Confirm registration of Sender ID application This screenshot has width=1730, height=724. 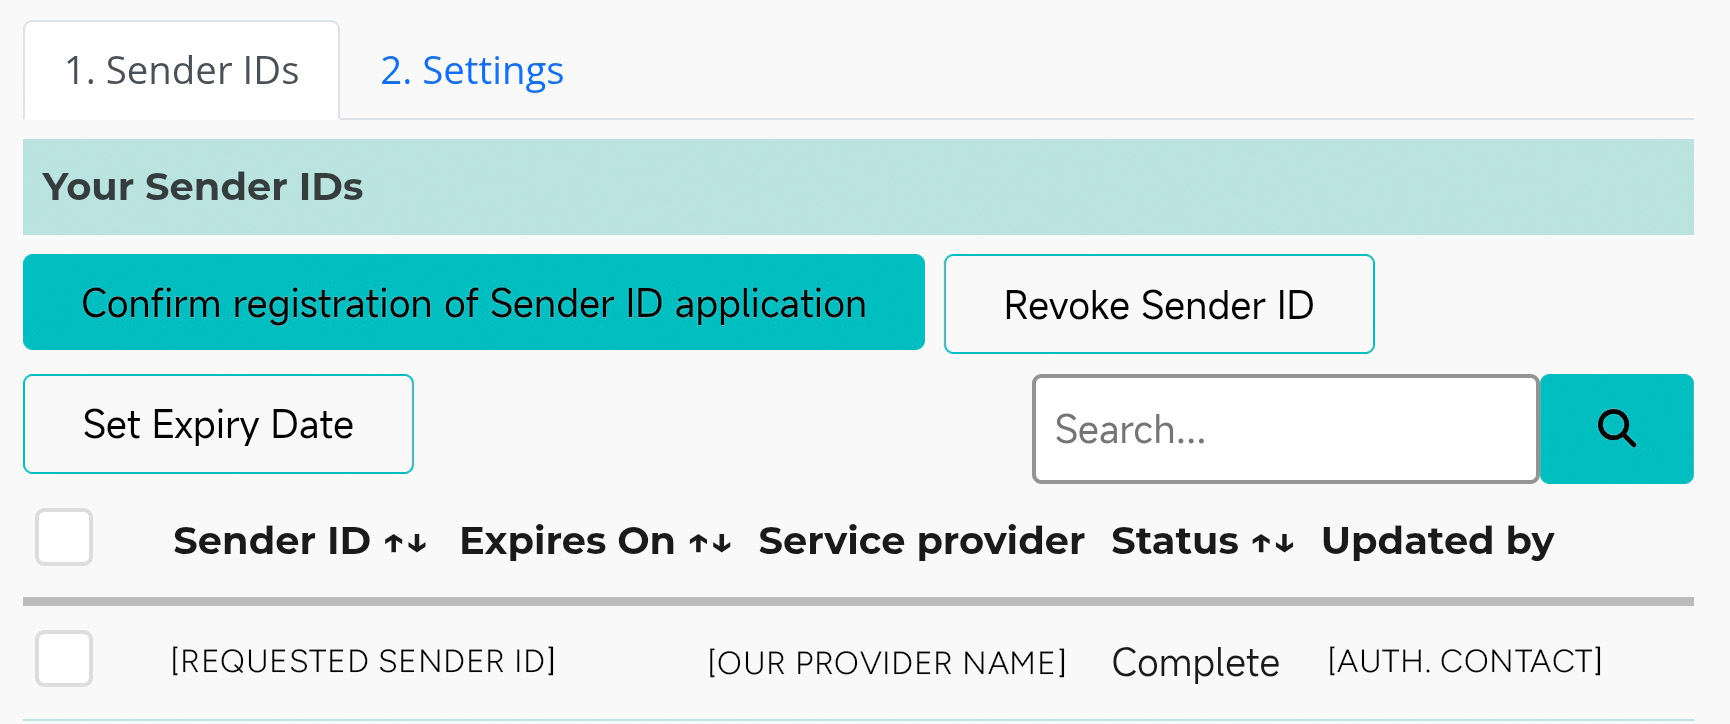474,302
